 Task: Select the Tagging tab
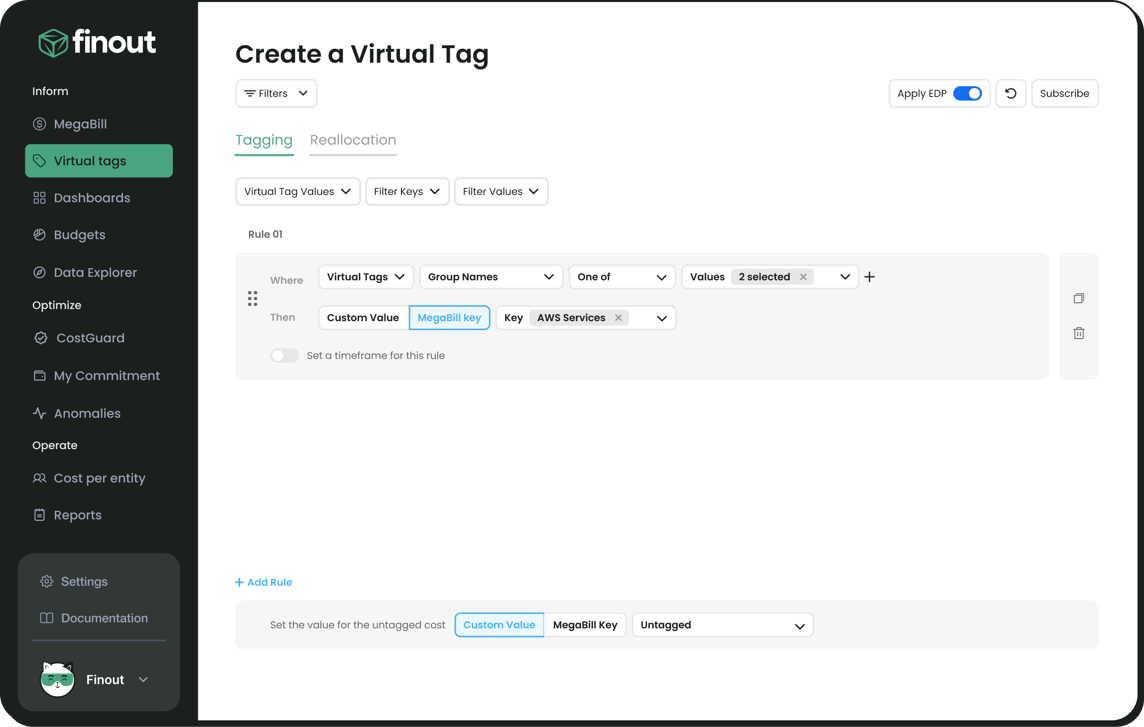point(263,140)
